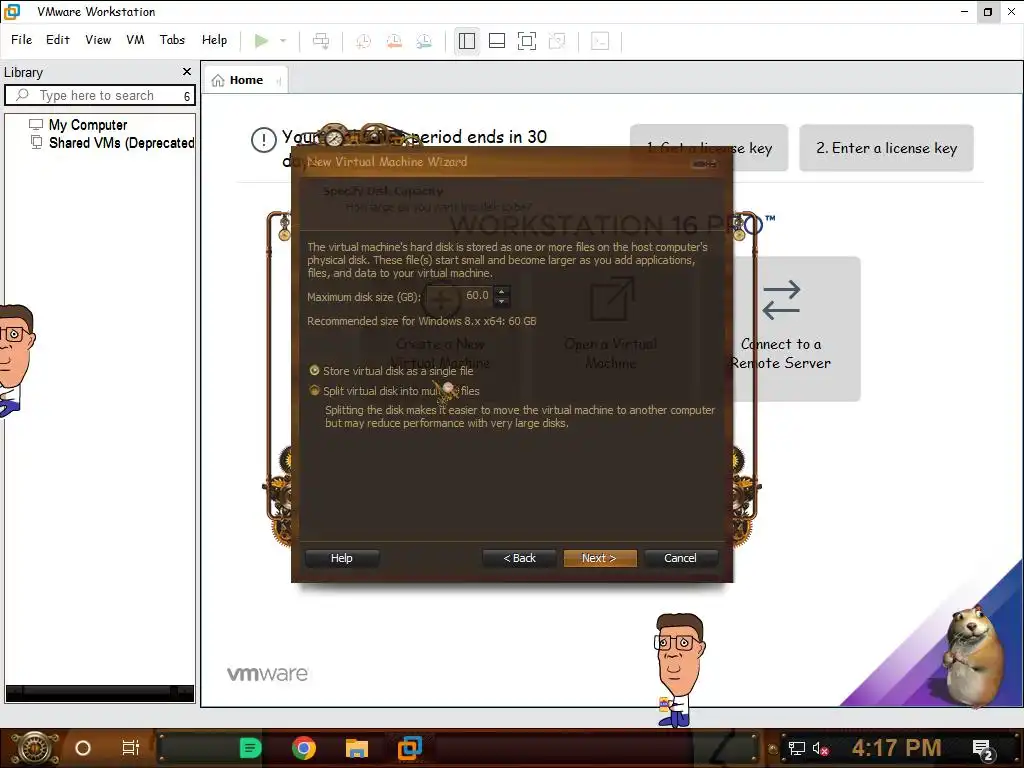Toggle the thumbnail bar icon
The image size is (1024, 768).
click(496, 41)
